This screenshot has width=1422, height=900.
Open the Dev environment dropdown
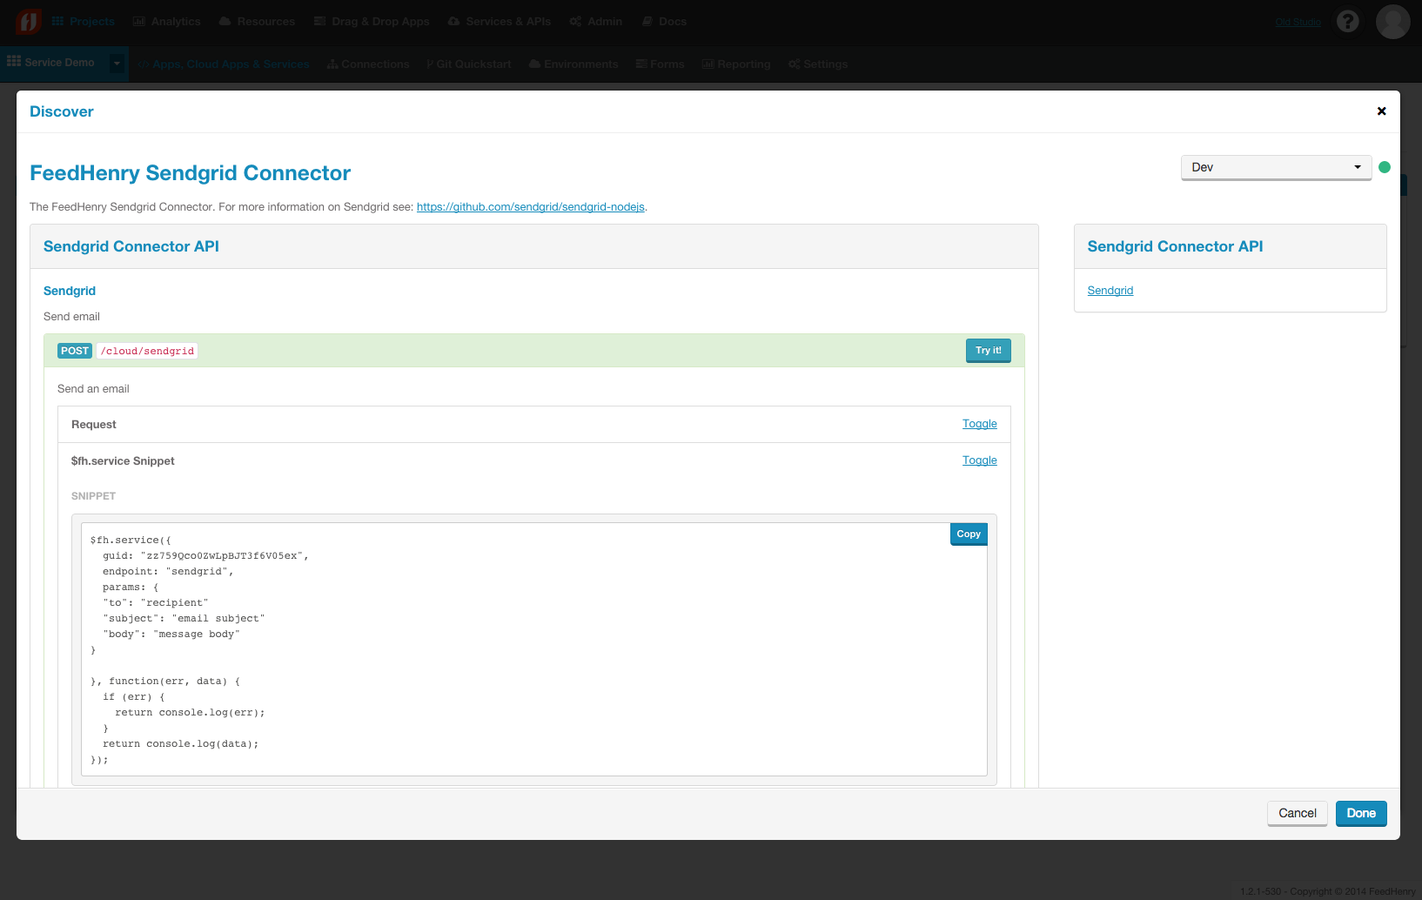(x=1276, y=167)
